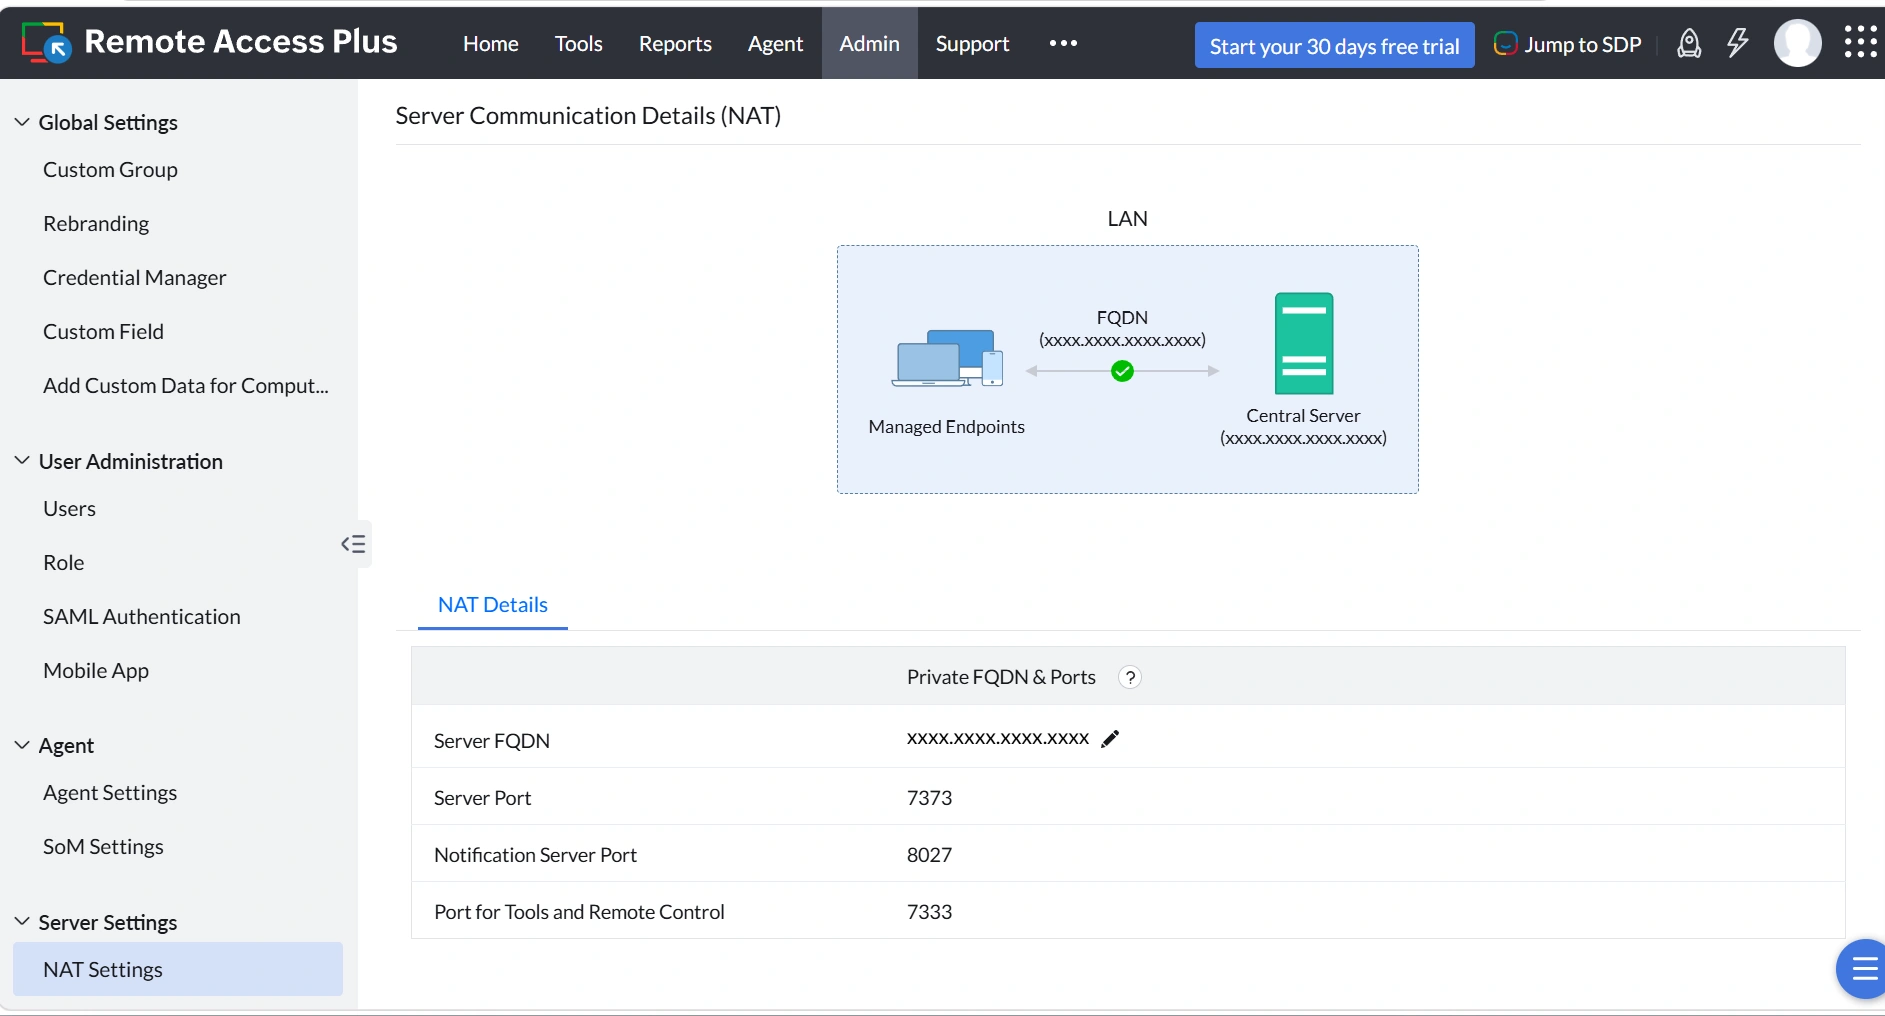
Task: Click the green check status icon in the diagram
Action: click(1123, 371)
